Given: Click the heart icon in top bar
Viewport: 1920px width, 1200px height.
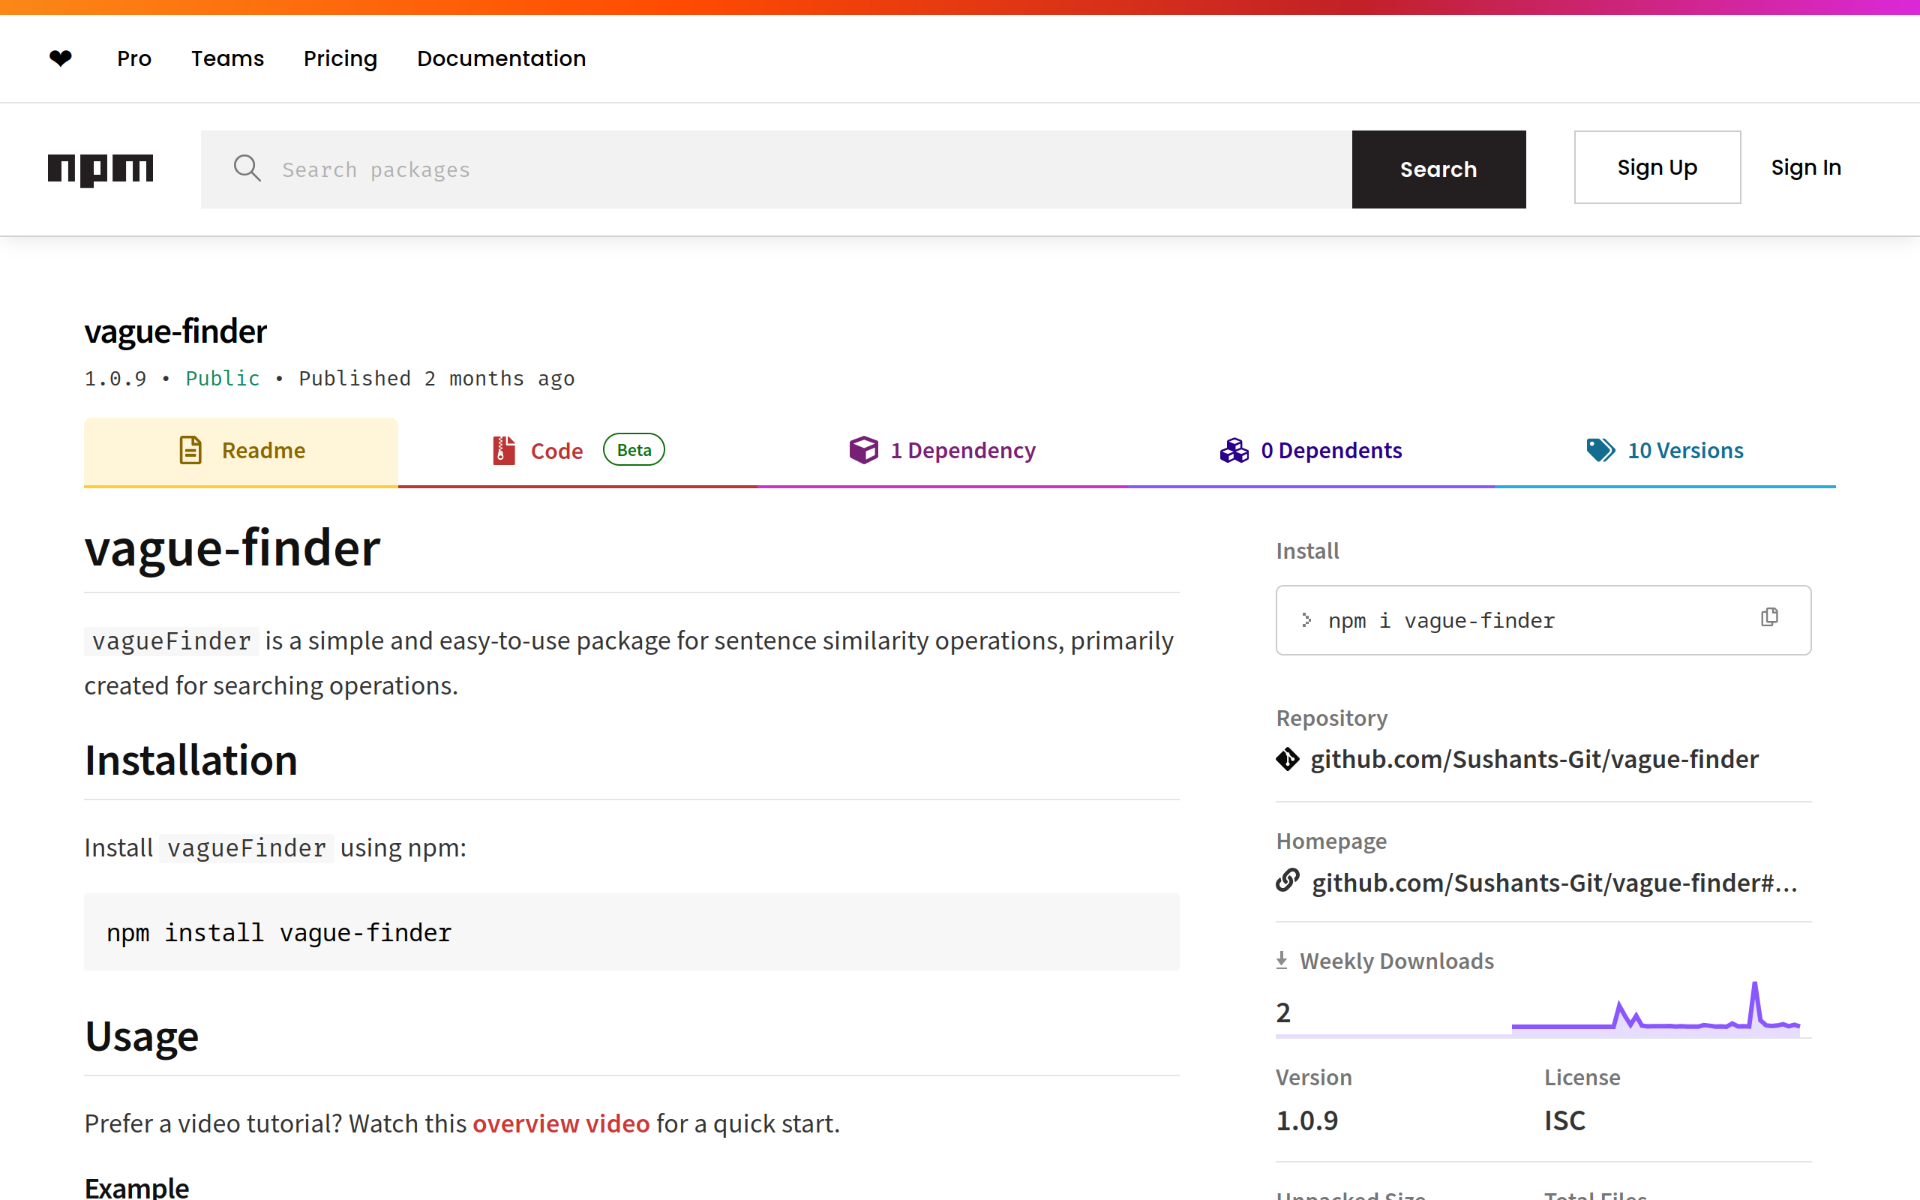Looking at the screenshot, I should pos(60,59).
